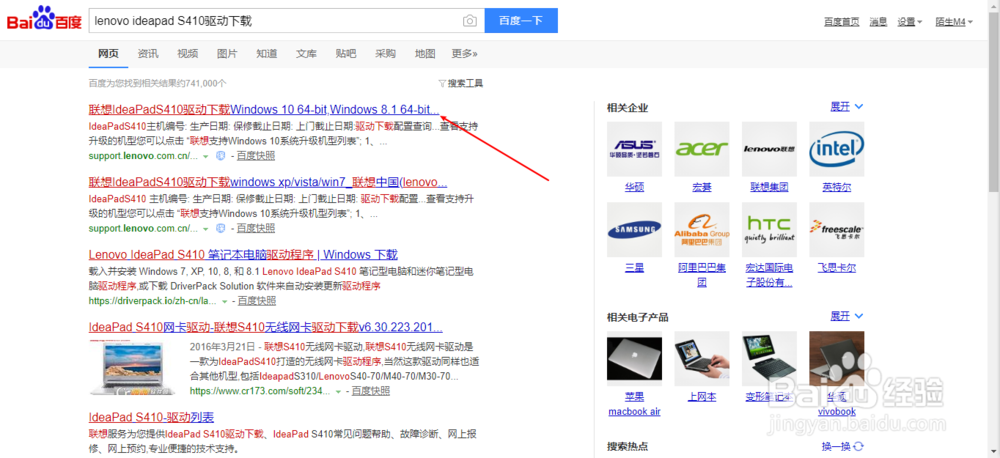This screenshot has width=1000, height=458.
Task: Select the 网页 tab
Action: click(108, 54)
